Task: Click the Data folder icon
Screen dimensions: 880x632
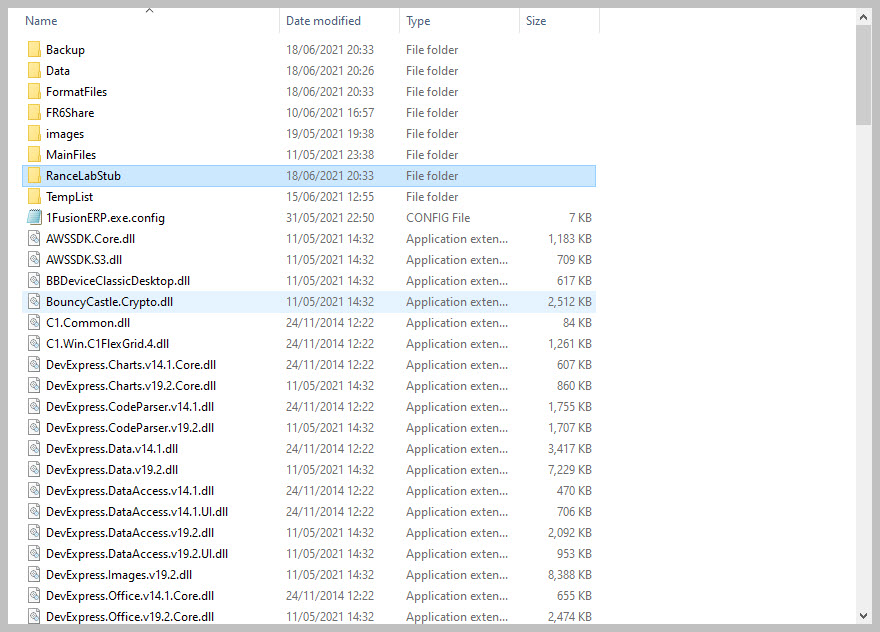Action: [x=34, y=70]
